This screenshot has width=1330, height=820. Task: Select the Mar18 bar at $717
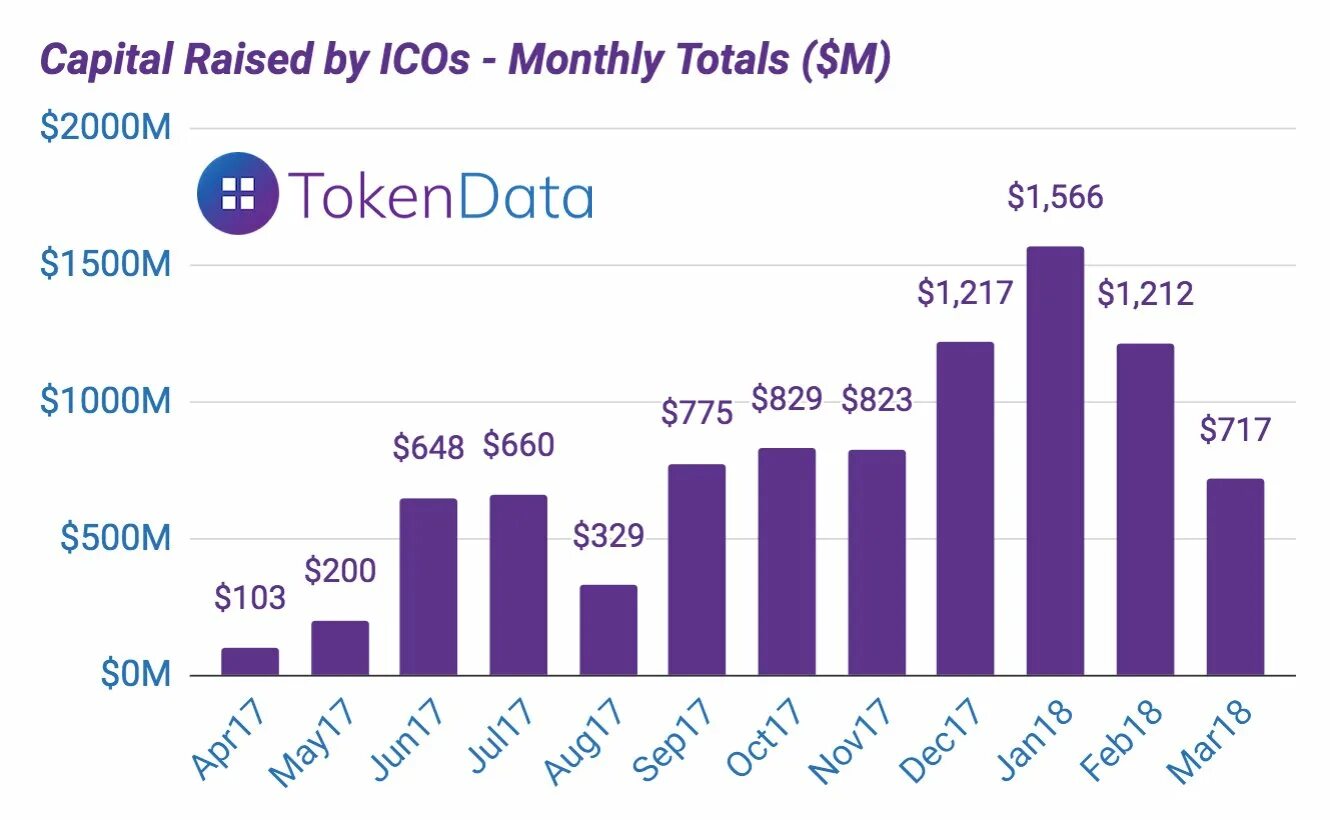tap(1235, 578)
